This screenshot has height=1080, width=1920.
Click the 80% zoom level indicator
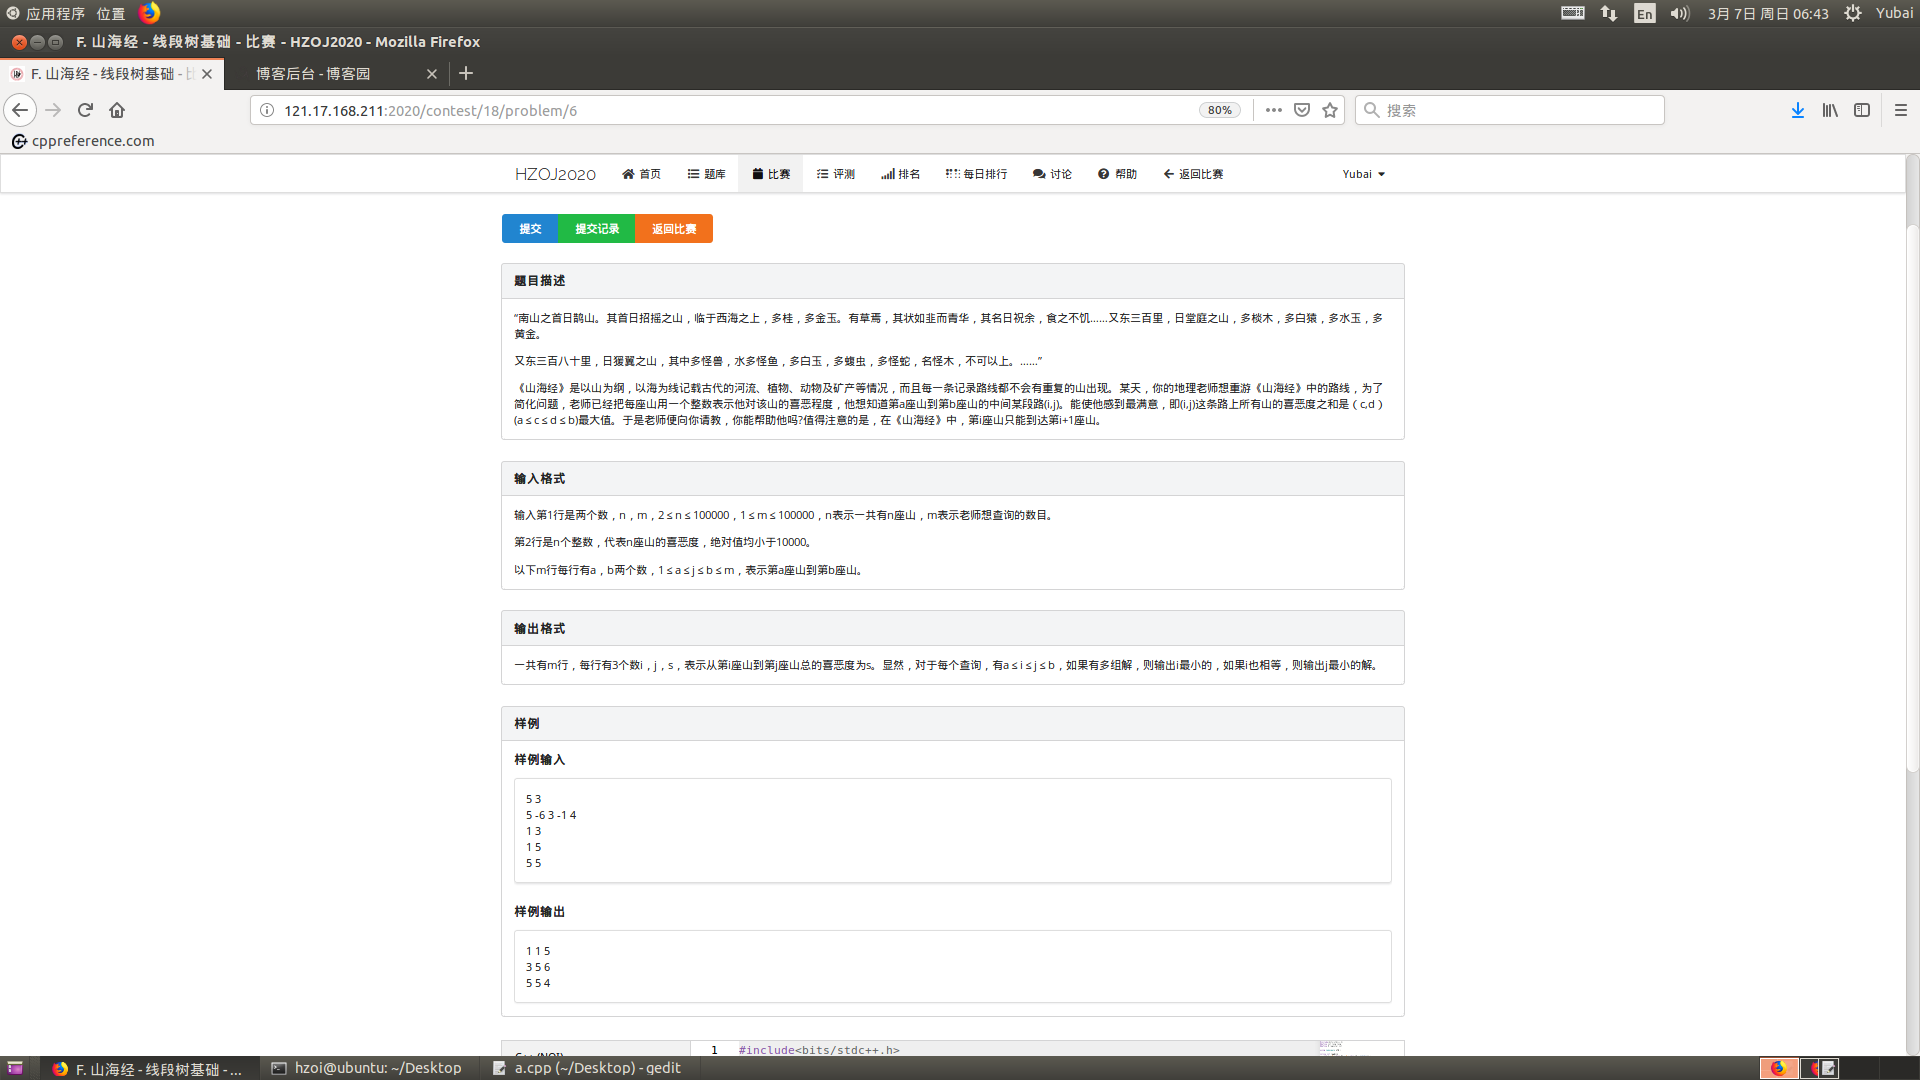coord(1219,110)
